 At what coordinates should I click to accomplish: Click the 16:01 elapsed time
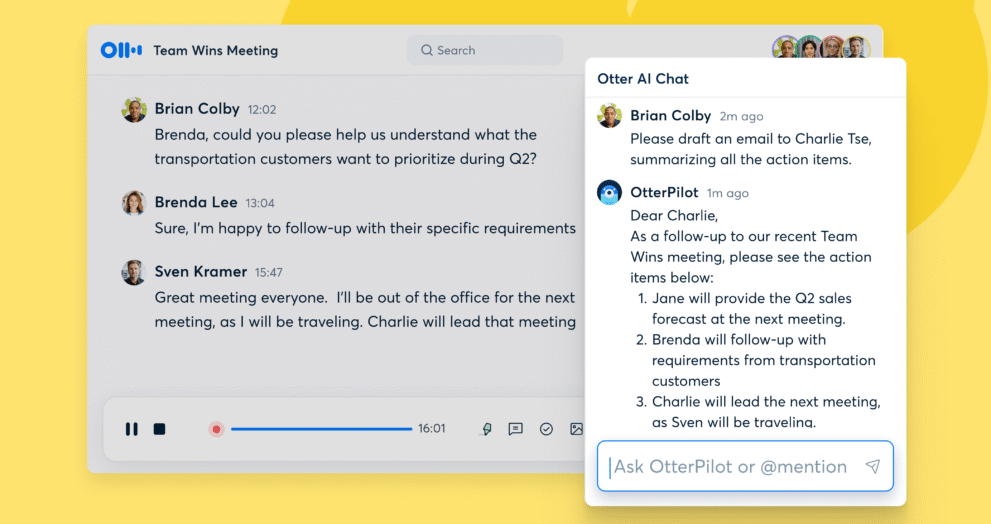(432, 429)
